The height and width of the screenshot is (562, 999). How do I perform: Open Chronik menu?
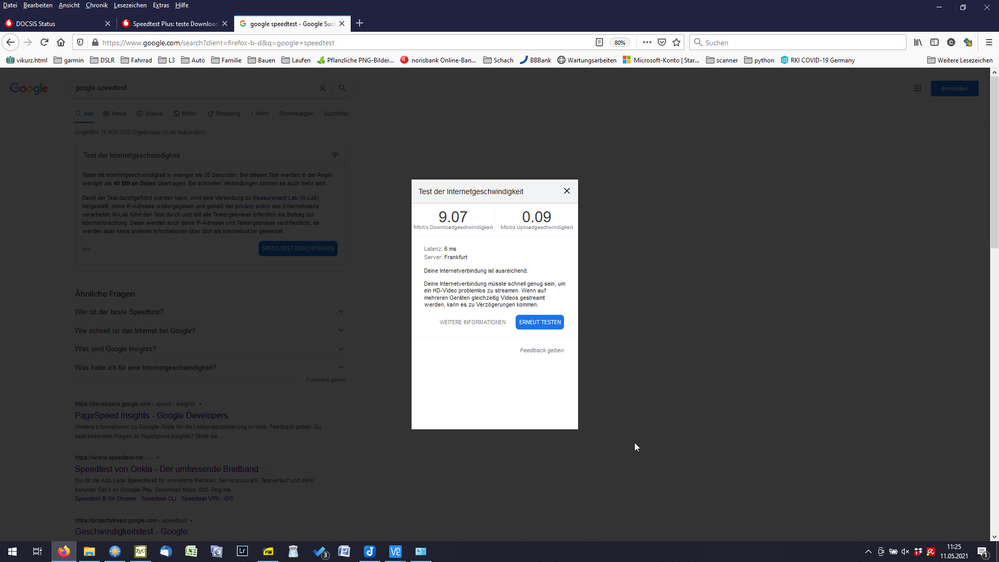tap(97, 5)
